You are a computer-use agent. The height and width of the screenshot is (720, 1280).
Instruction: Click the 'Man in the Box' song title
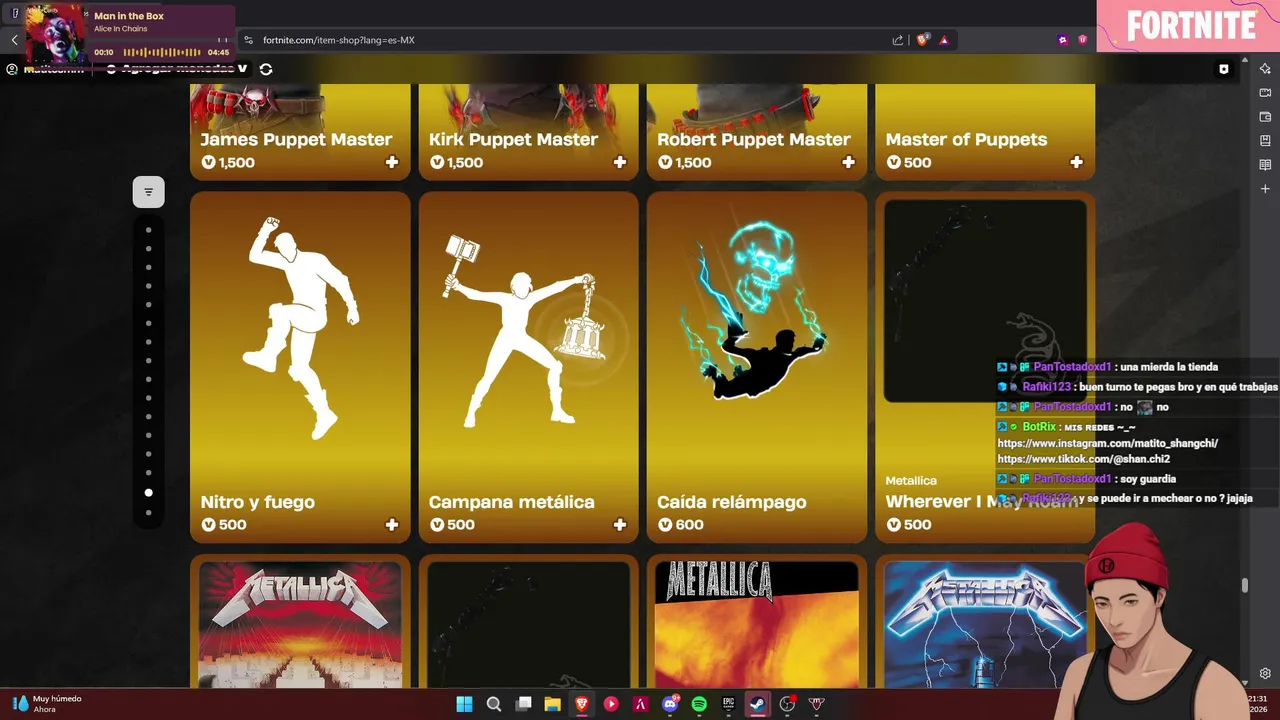[x=129, y=16]
